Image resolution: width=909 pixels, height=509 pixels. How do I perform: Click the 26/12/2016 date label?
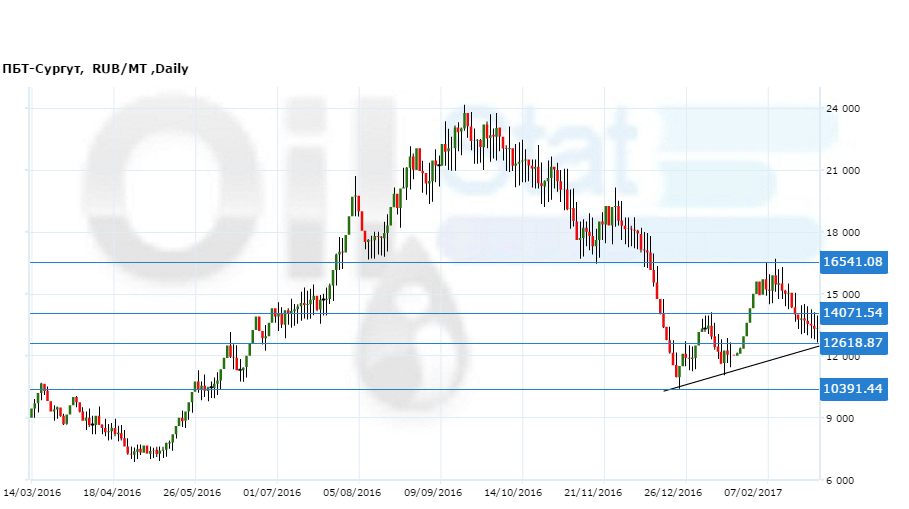(x=672, y=493)
